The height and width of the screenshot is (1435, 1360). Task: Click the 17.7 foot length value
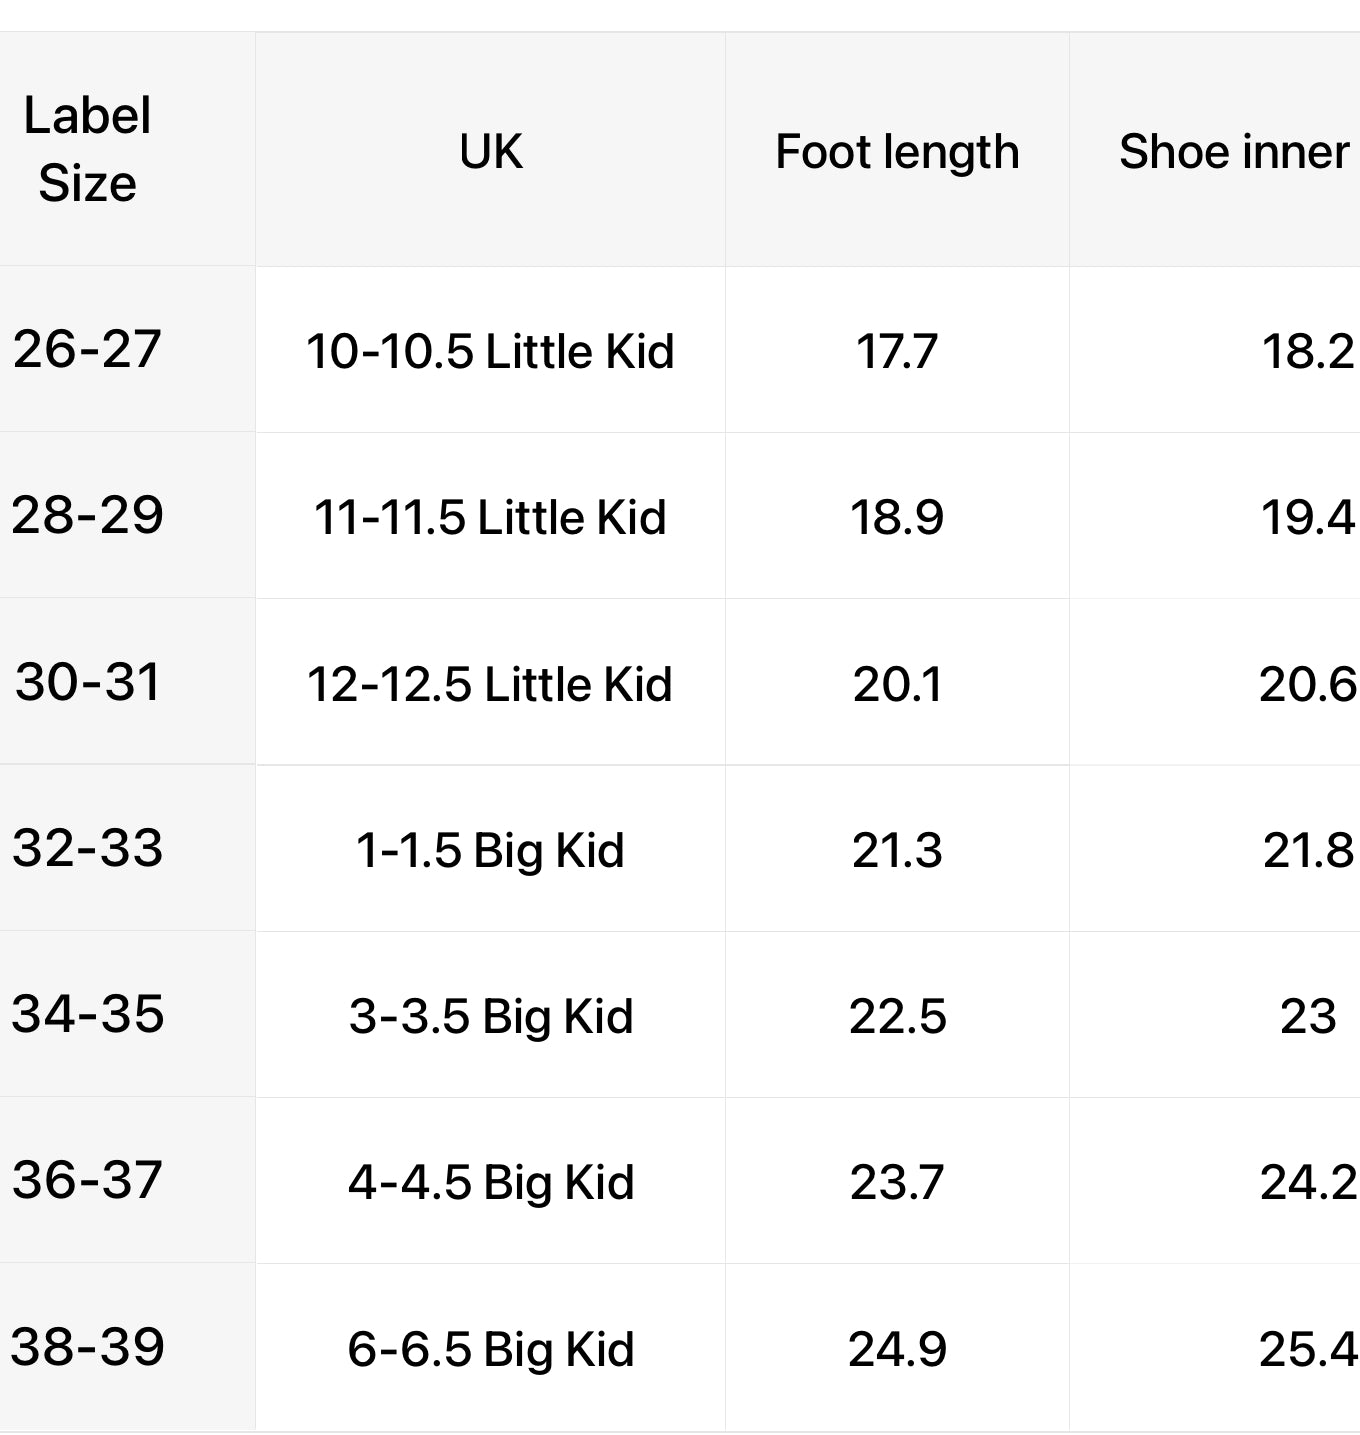[897, 352]
